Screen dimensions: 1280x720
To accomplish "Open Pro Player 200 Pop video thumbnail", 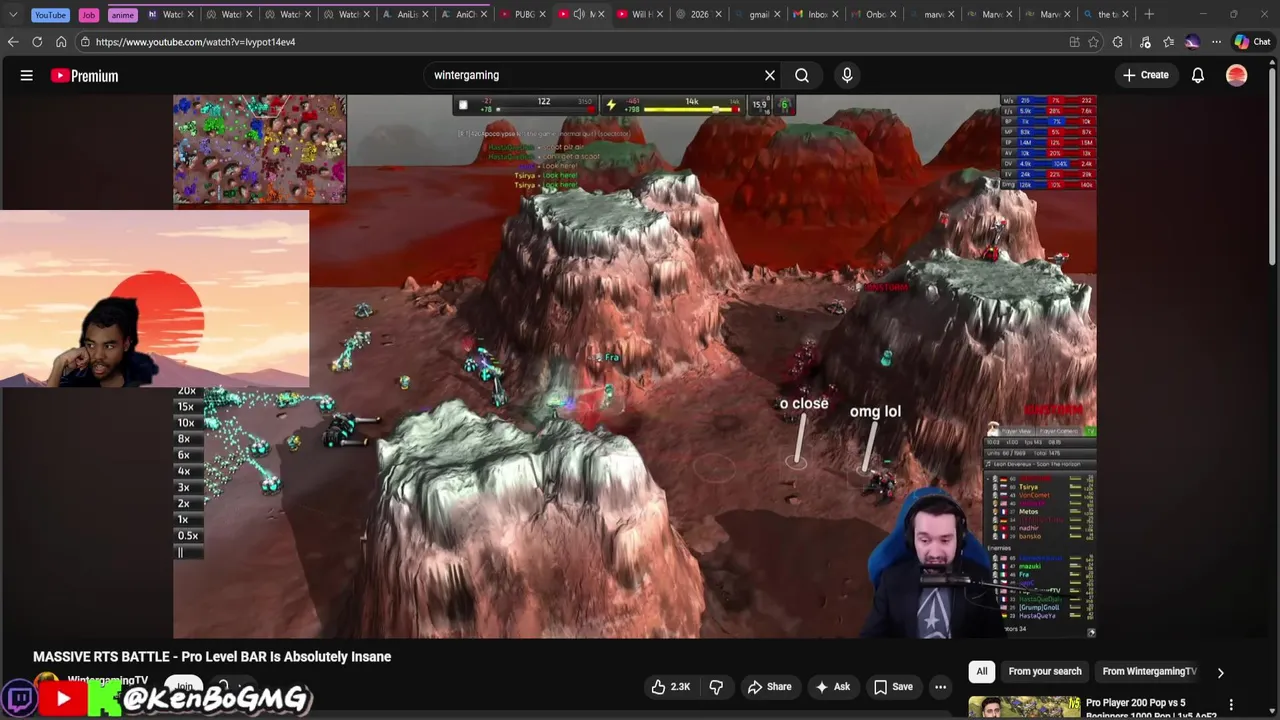I will tap(1024, 708).
